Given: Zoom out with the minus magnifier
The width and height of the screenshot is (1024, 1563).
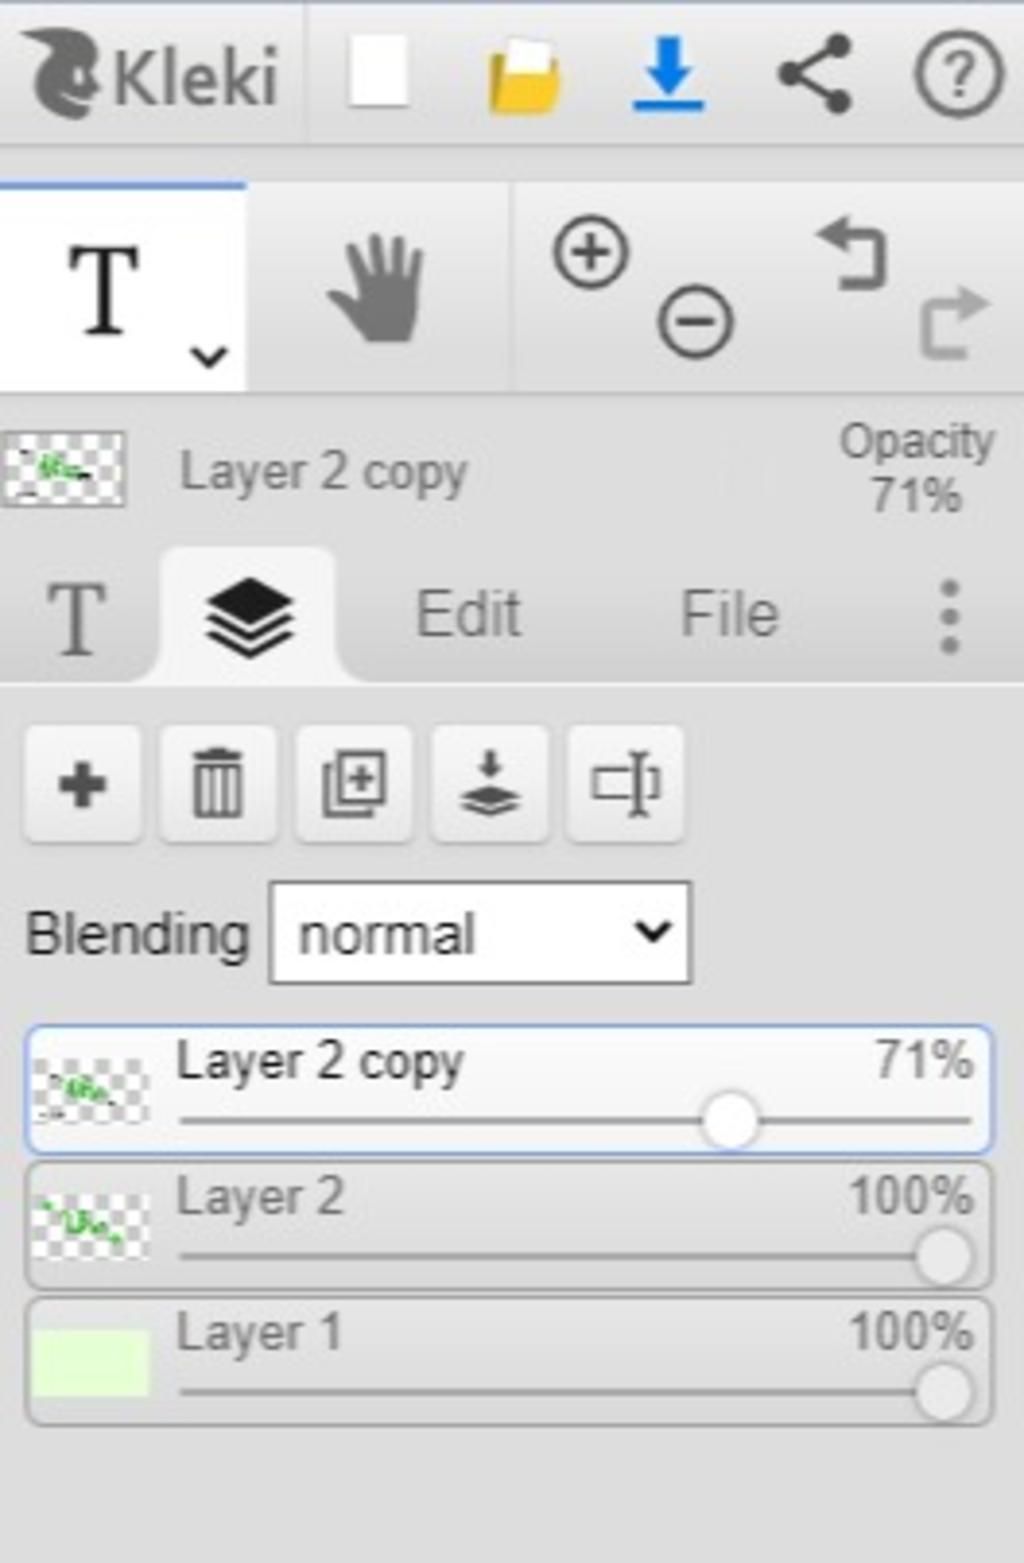Looking at the screenshot, I should (x=695, y=323).
